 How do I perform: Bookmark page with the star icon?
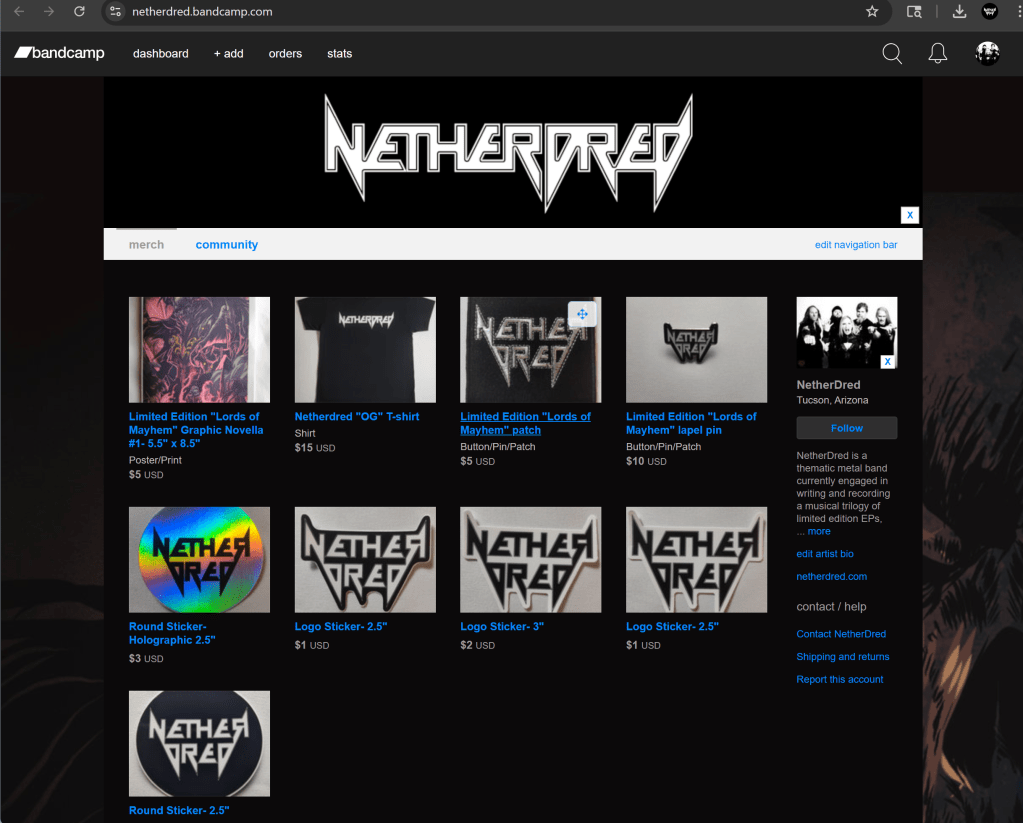click(x=872, y=12)
